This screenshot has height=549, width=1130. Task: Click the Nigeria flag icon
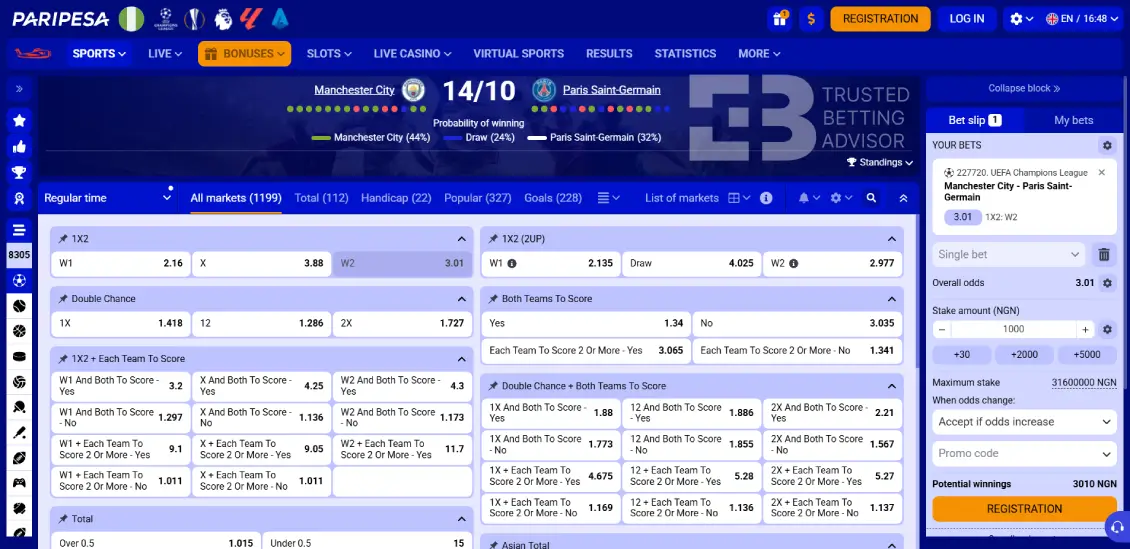pos(131,19)
